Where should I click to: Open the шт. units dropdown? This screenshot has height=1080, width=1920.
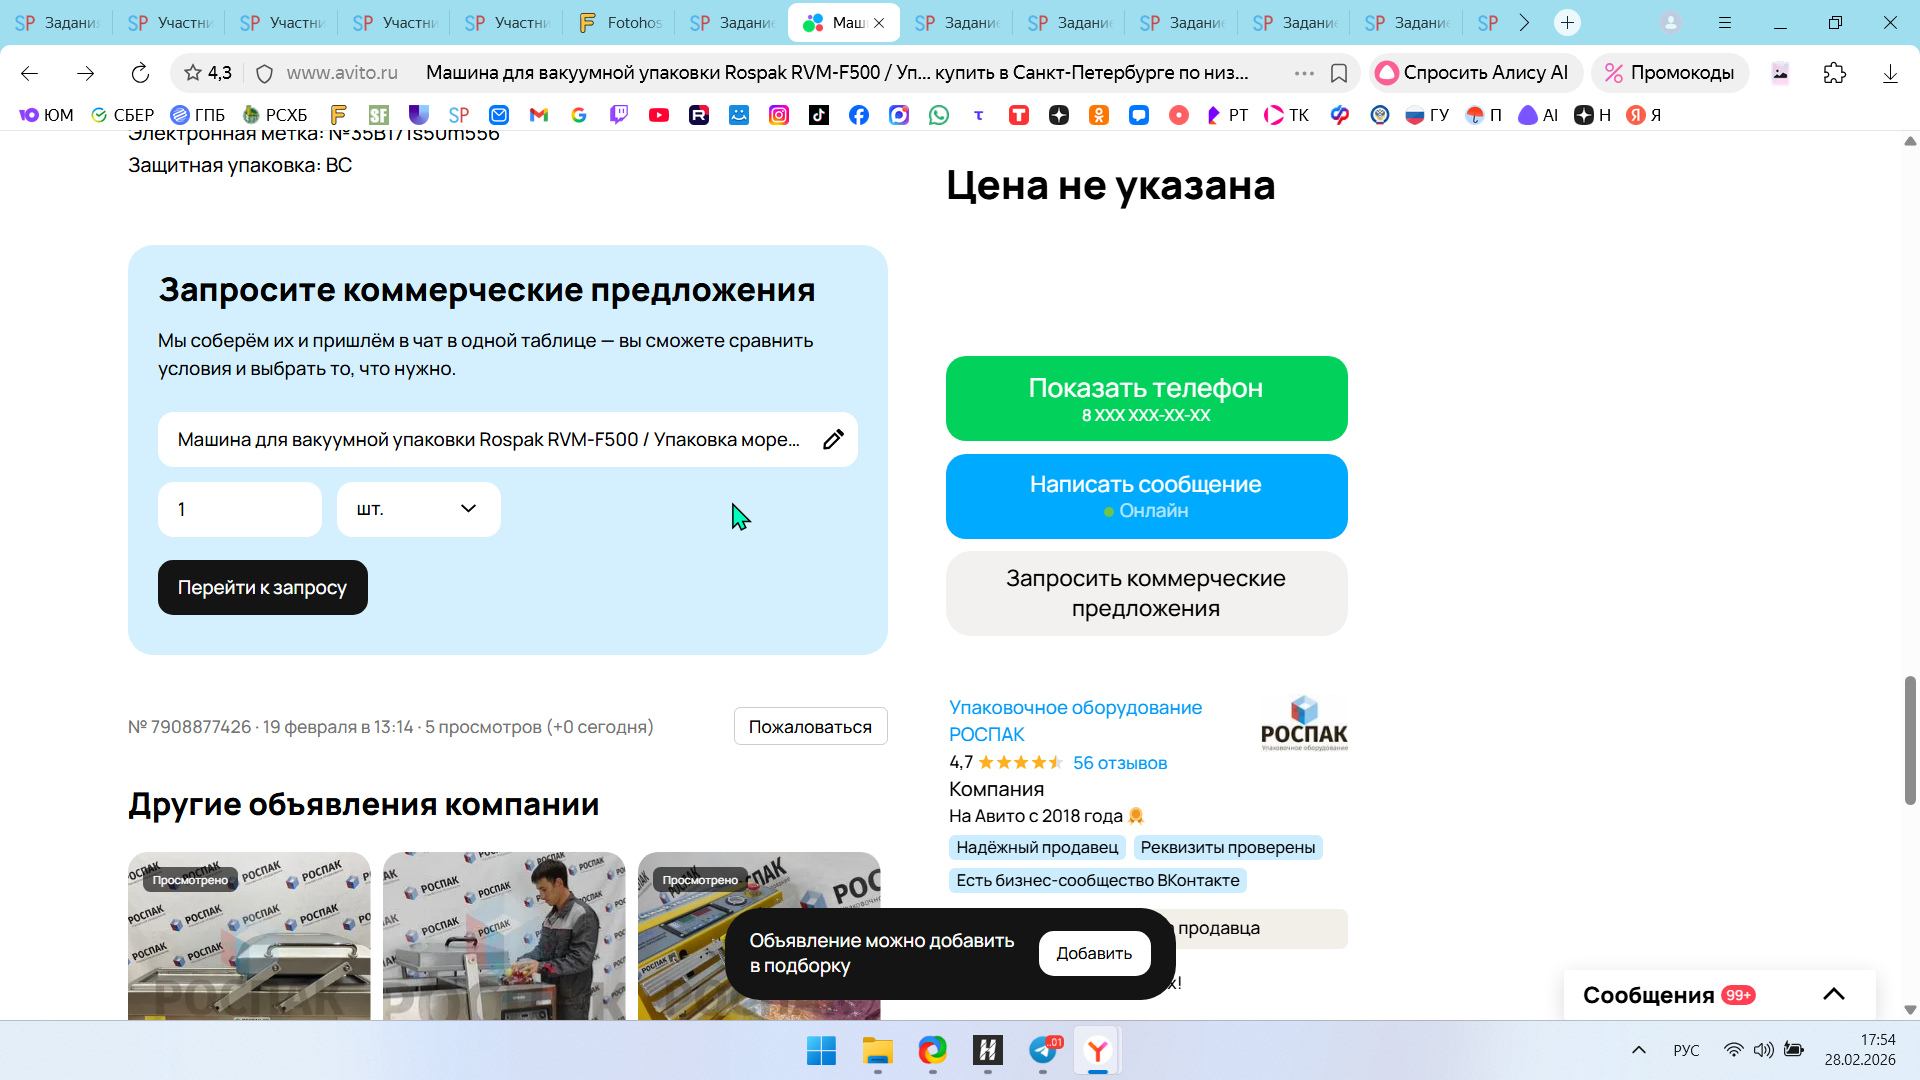[418, 510]
